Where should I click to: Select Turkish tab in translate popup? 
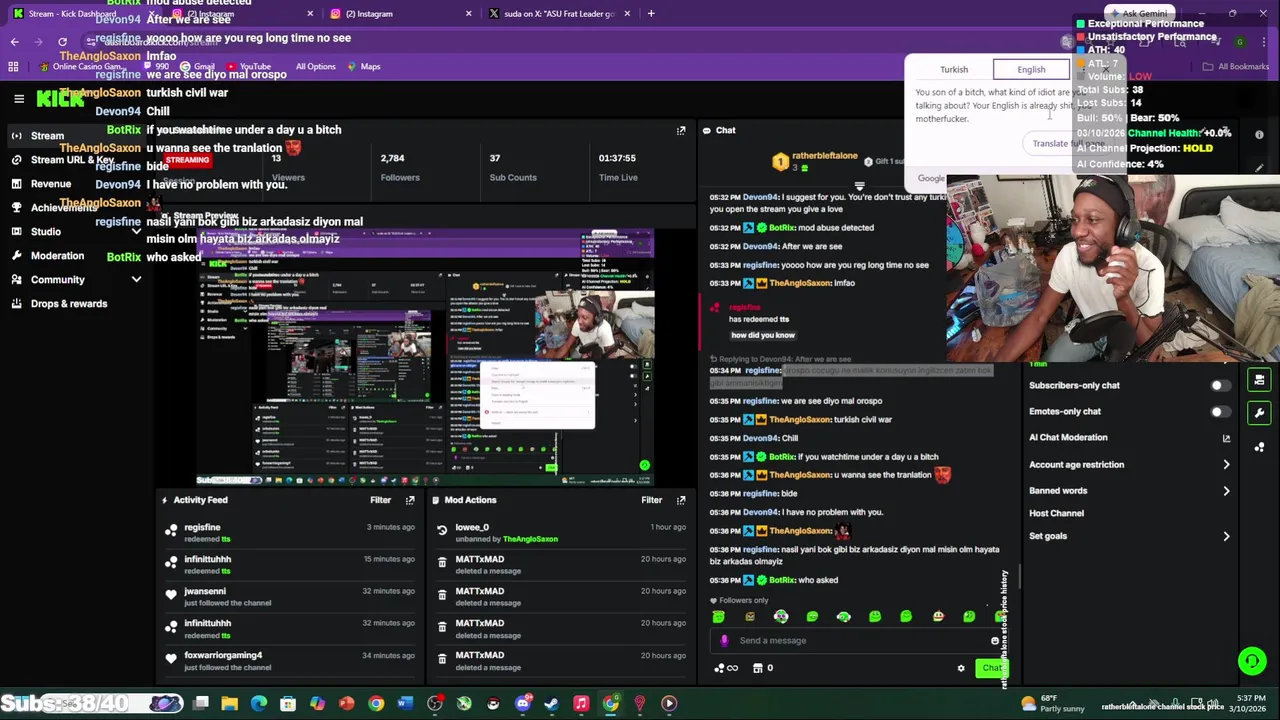tap(953, 70)
